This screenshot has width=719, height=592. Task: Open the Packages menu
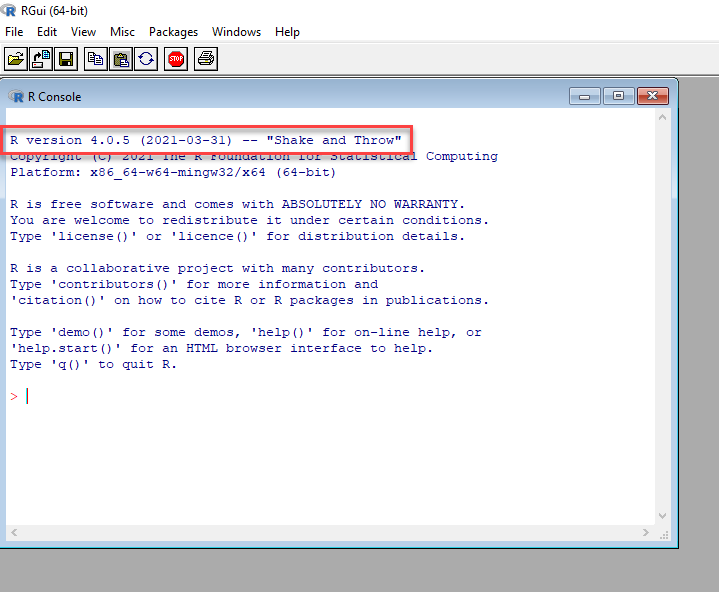pos(173,32)
